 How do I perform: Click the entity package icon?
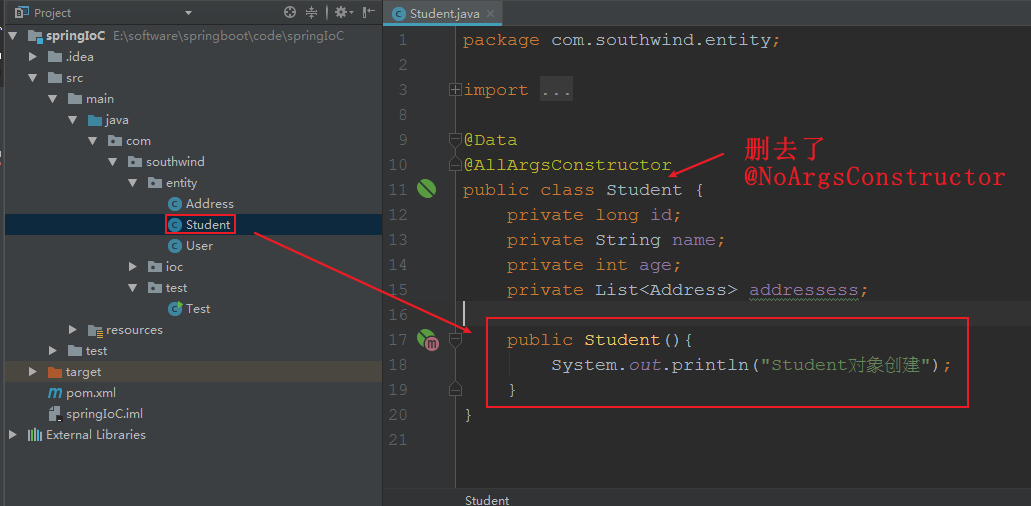(x=155, y=183)
